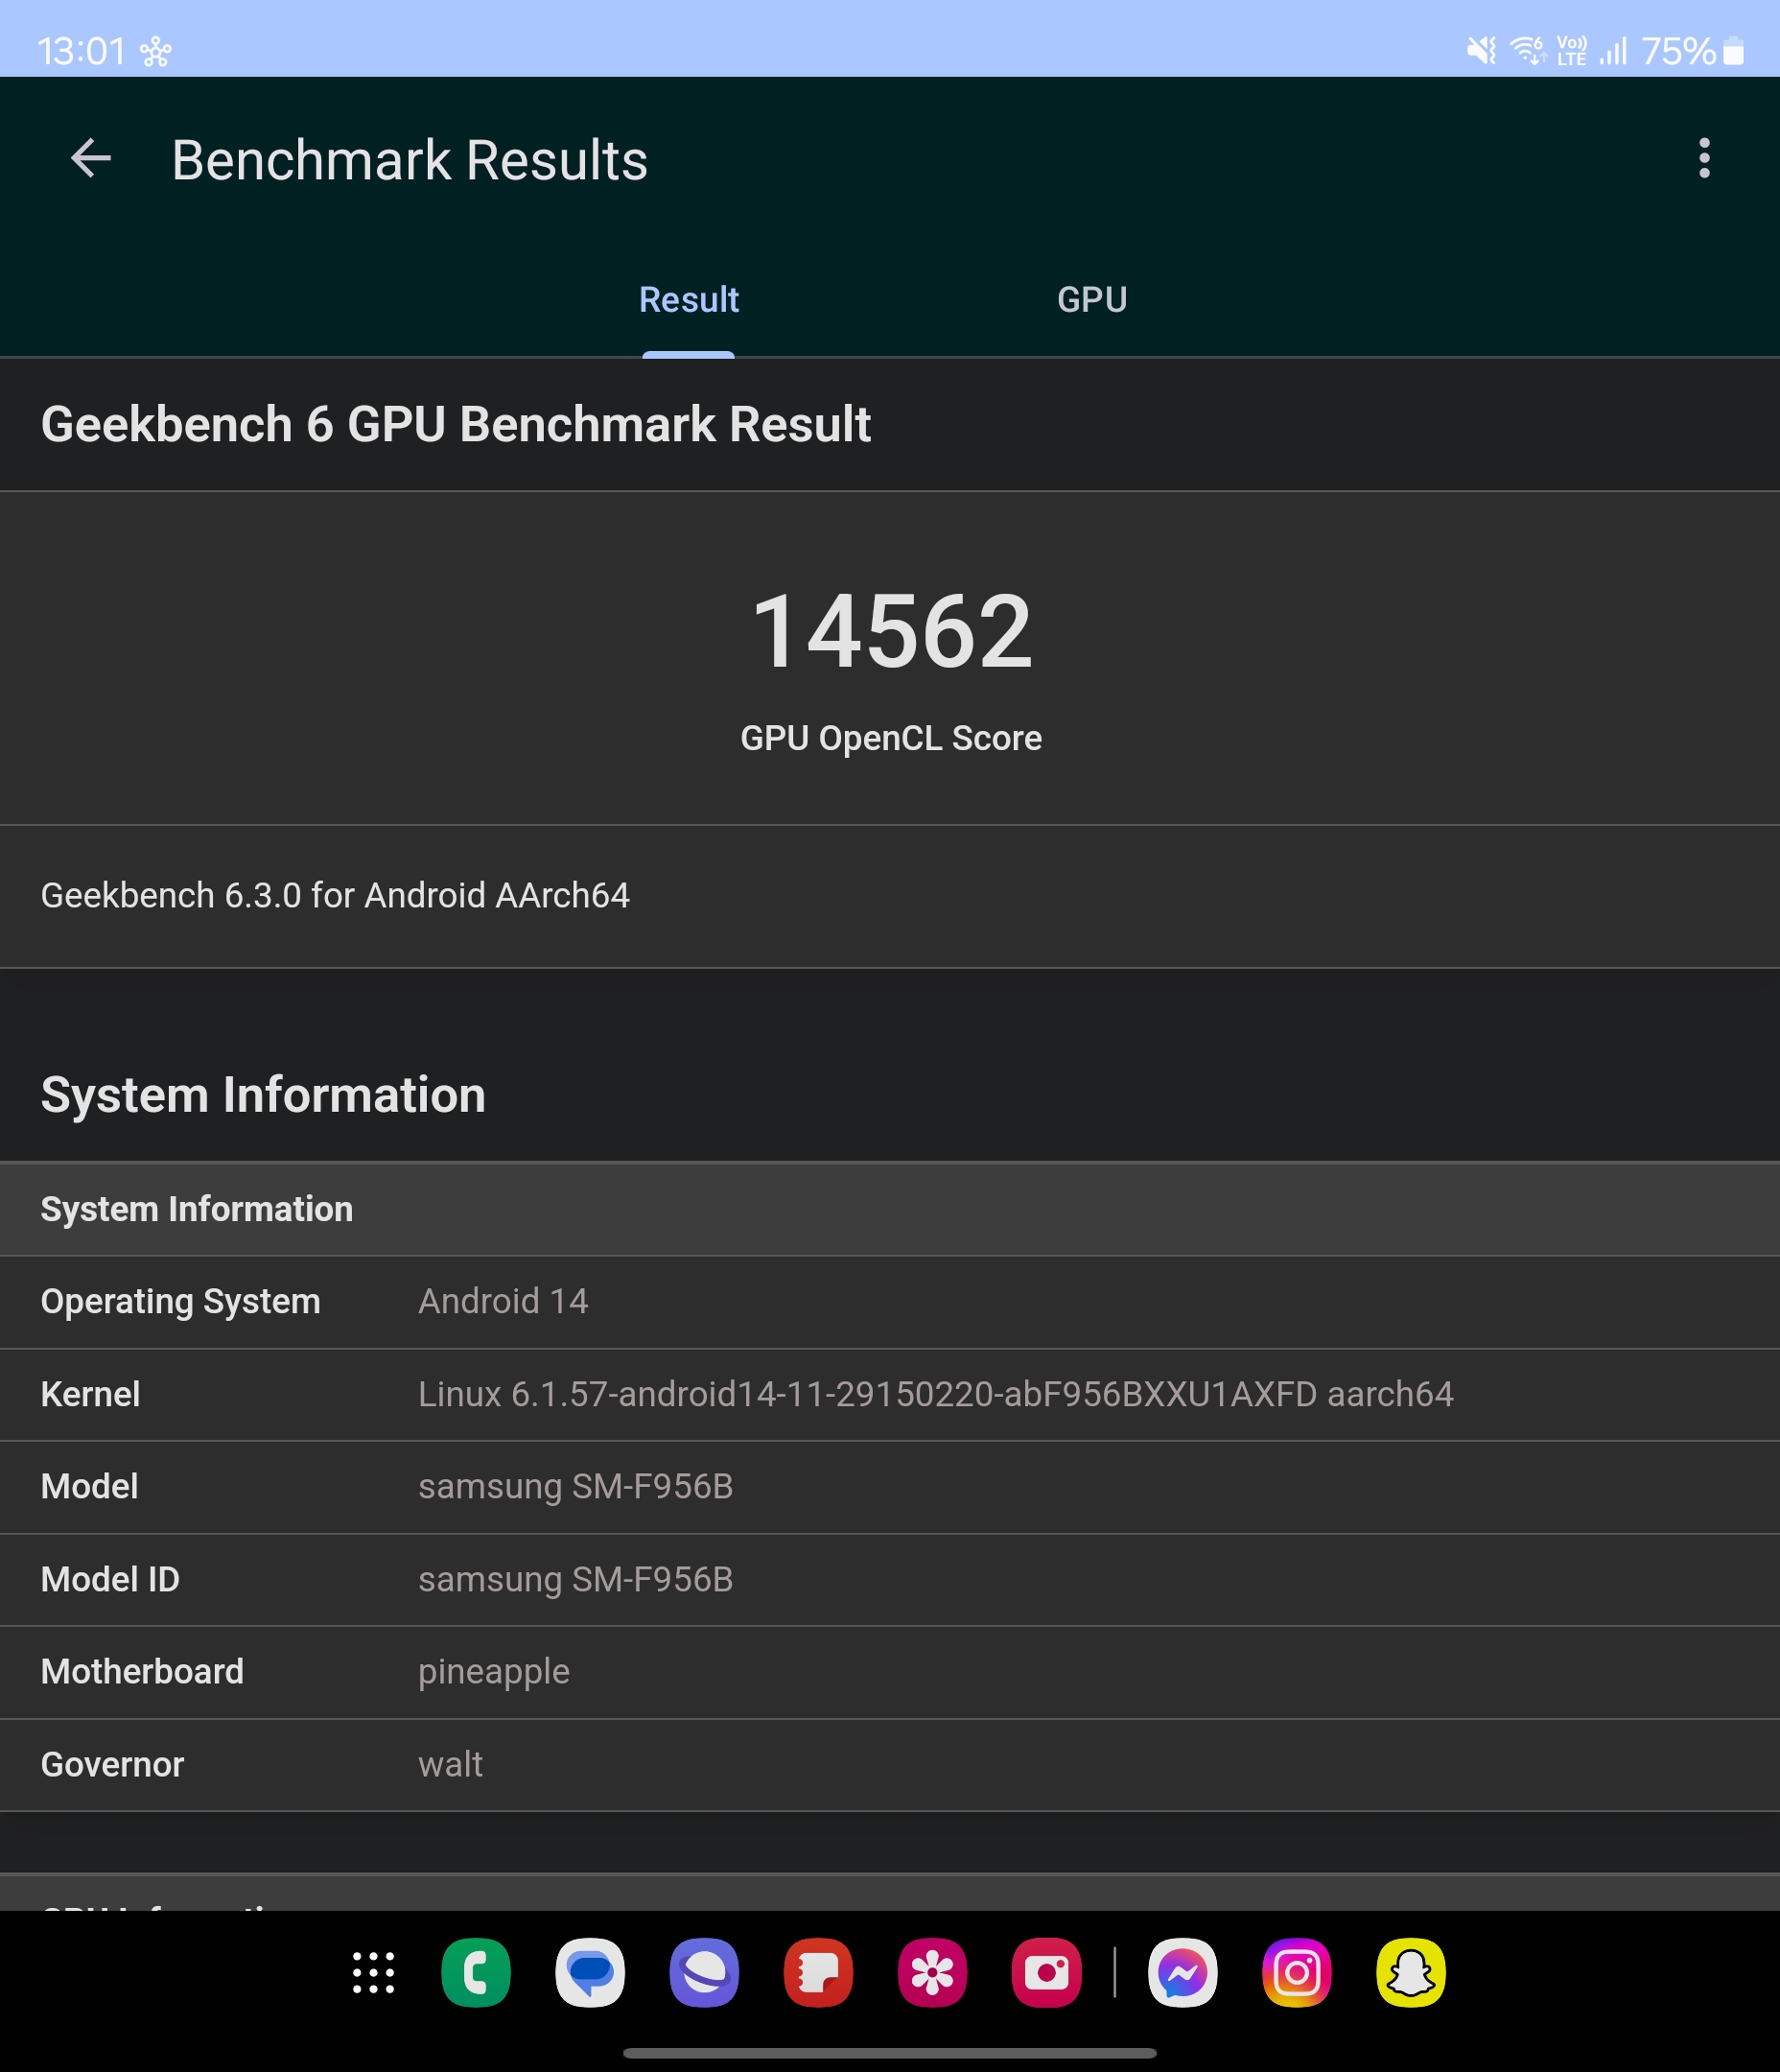
Task: Open Facebook Messenger icon
Action: point(1183,1973)
